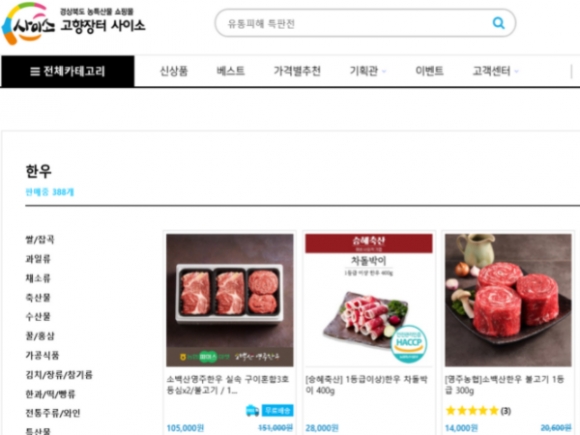This screenshot has height=435, width=580.
Task: Select the 쌀/잡곡 category link
Action: [40, 240]
